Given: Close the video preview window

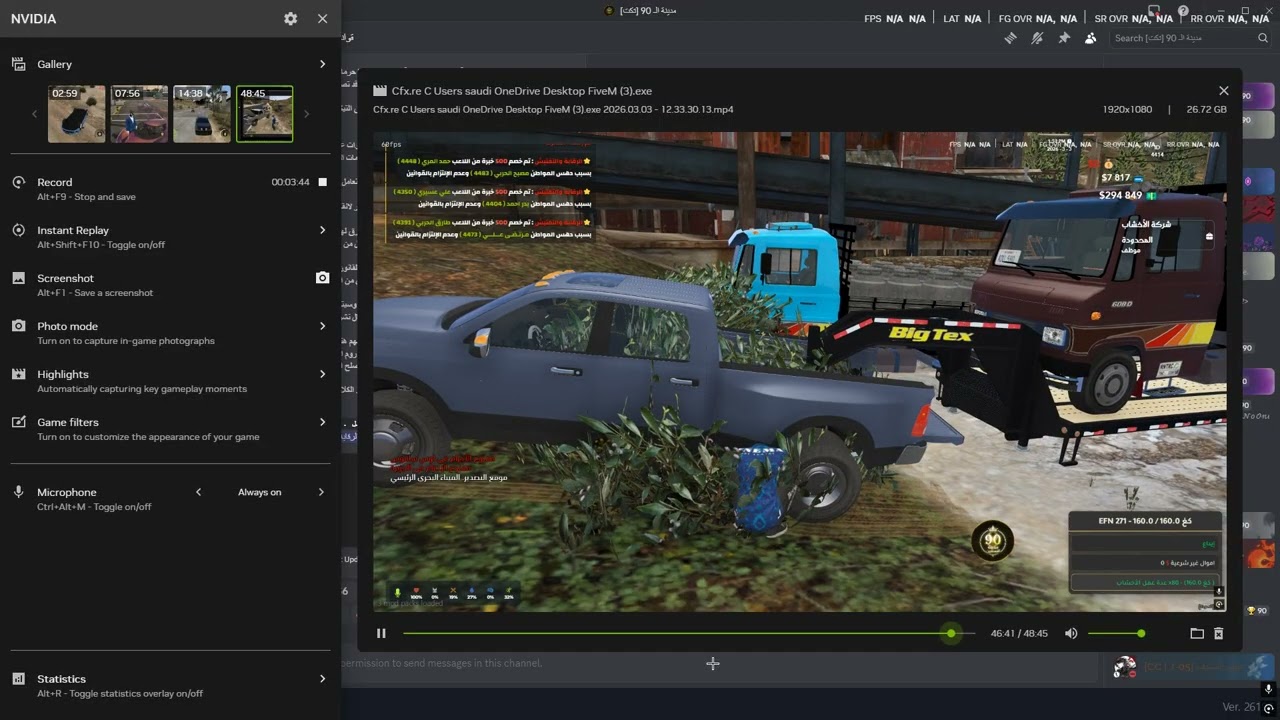Looking at the screenshot, I should click(x=1223, y=91).
